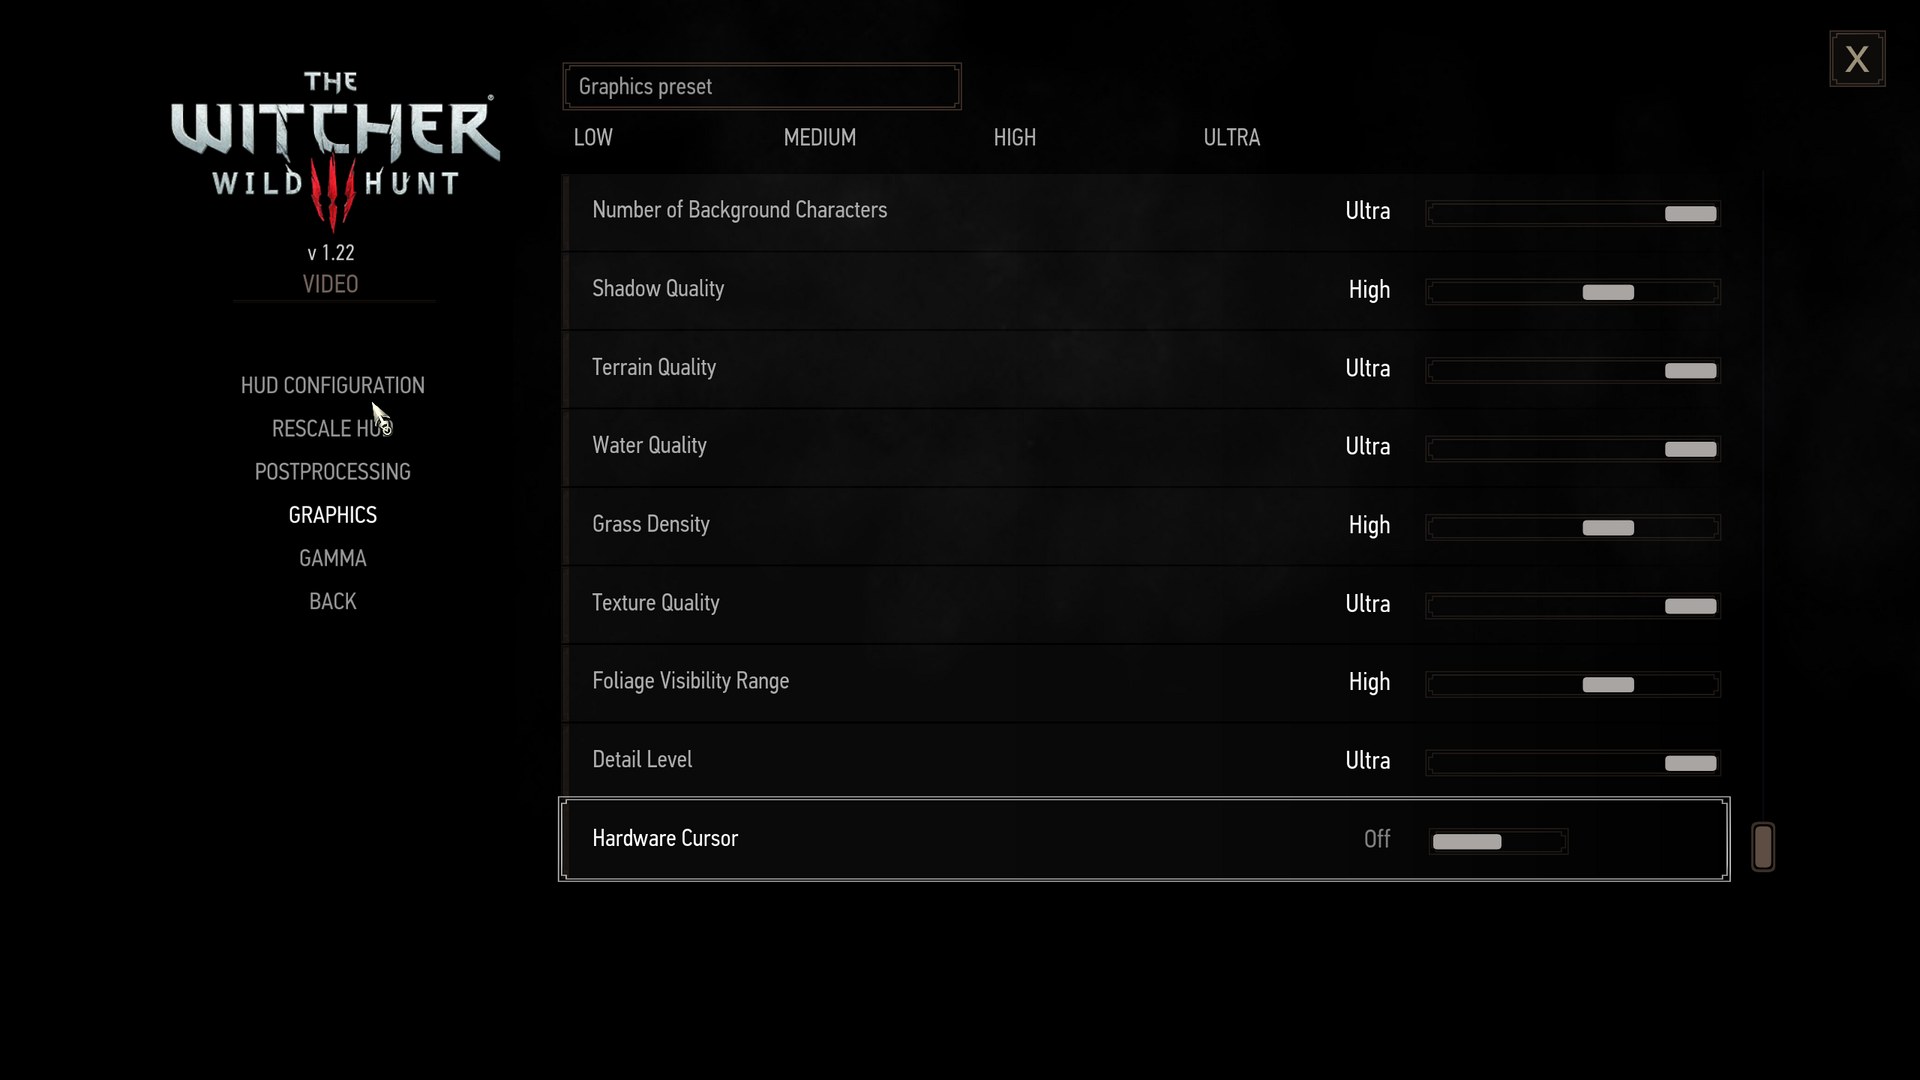
Task: Select LOW graphics preset
Action: click(x=593, y=137)
